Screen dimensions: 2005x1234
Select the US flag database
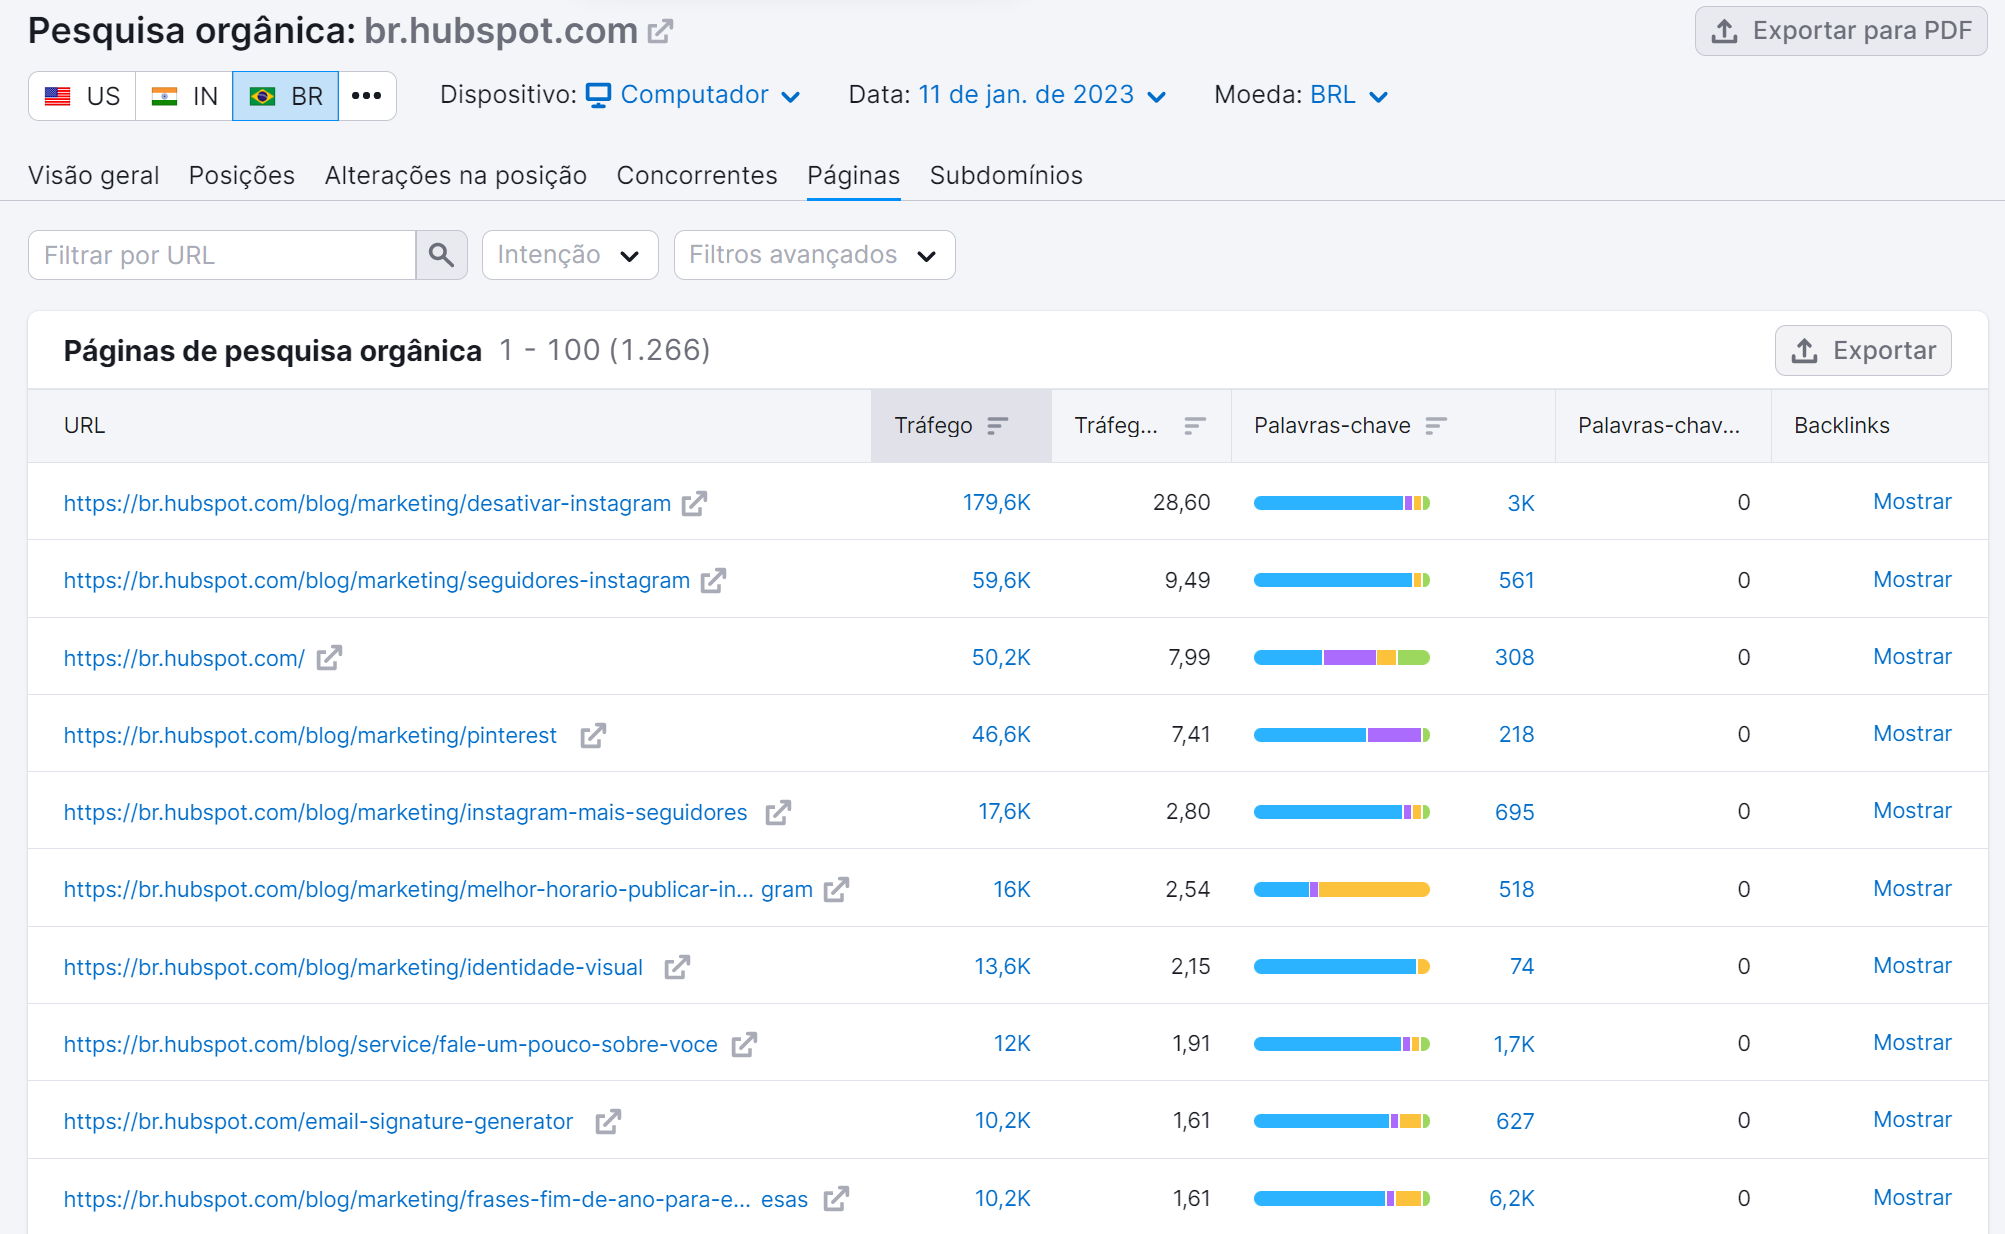click(x=82, y=96)
